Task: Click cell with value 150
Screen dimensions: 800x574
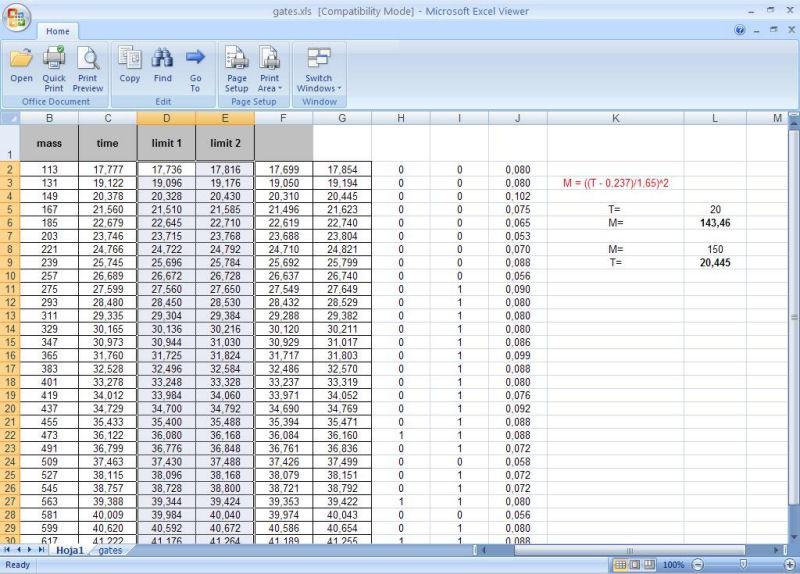Action: (715, 249)
